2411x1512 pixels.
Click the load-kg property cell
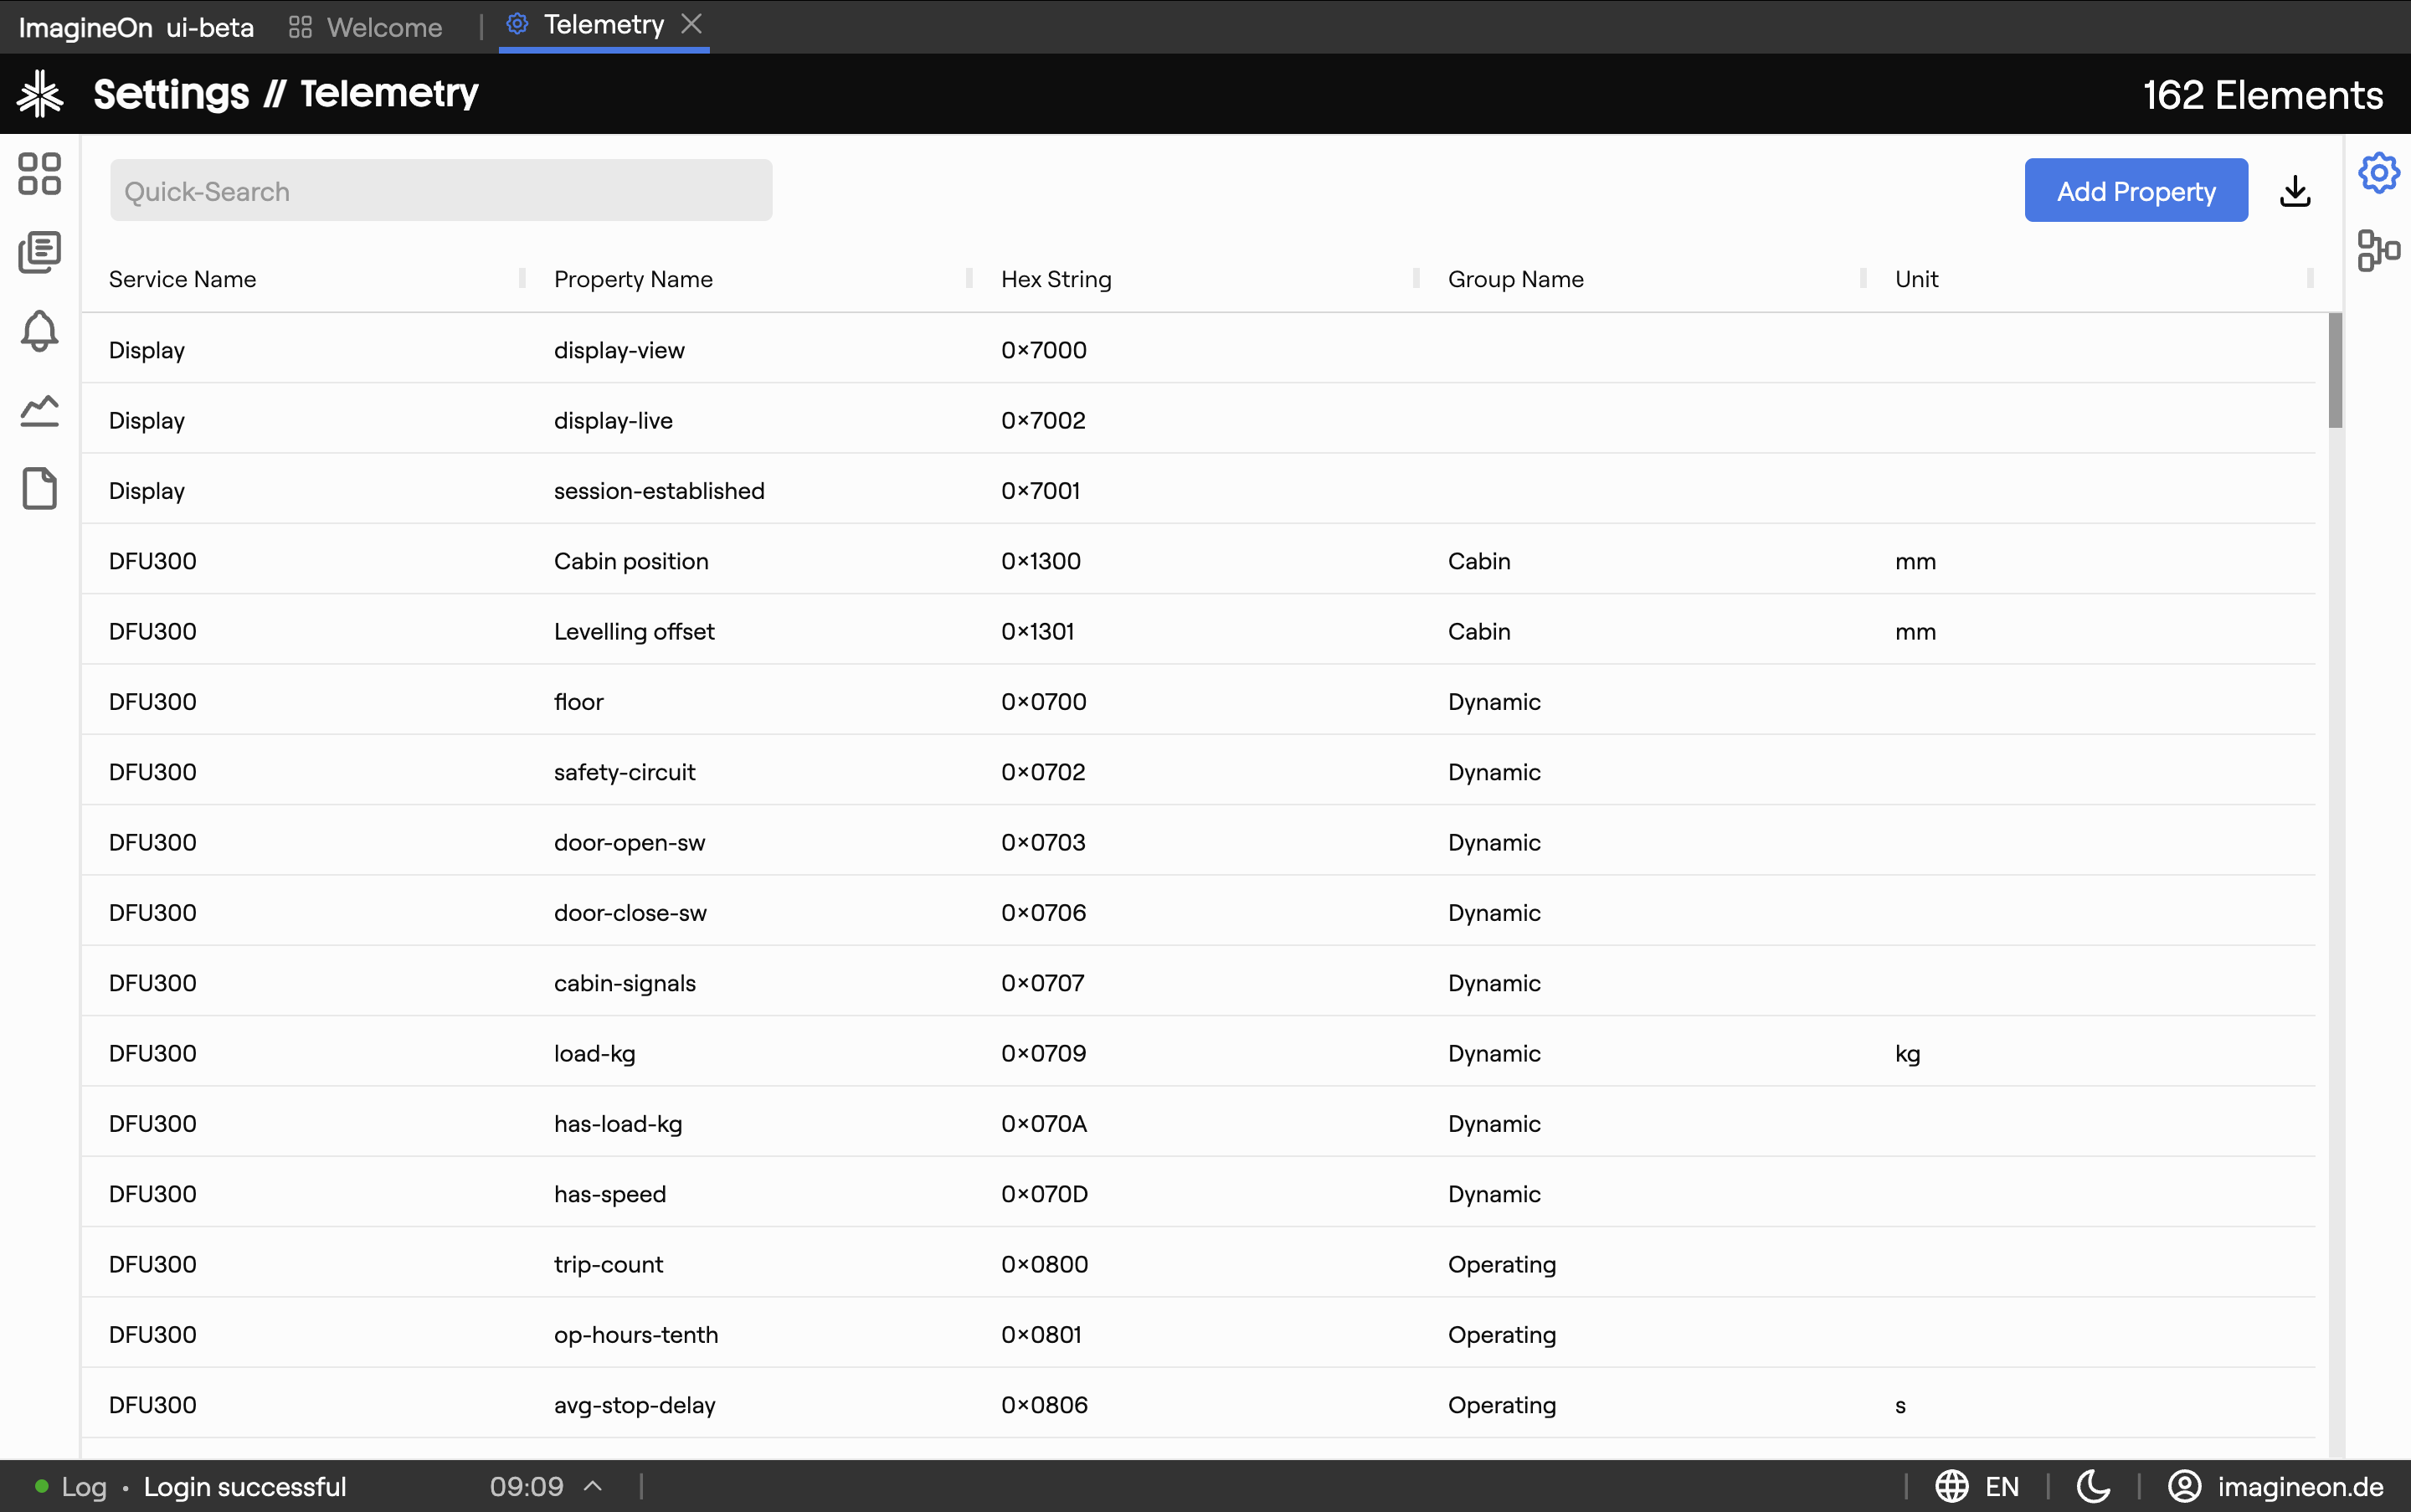tap(594, 1053)
